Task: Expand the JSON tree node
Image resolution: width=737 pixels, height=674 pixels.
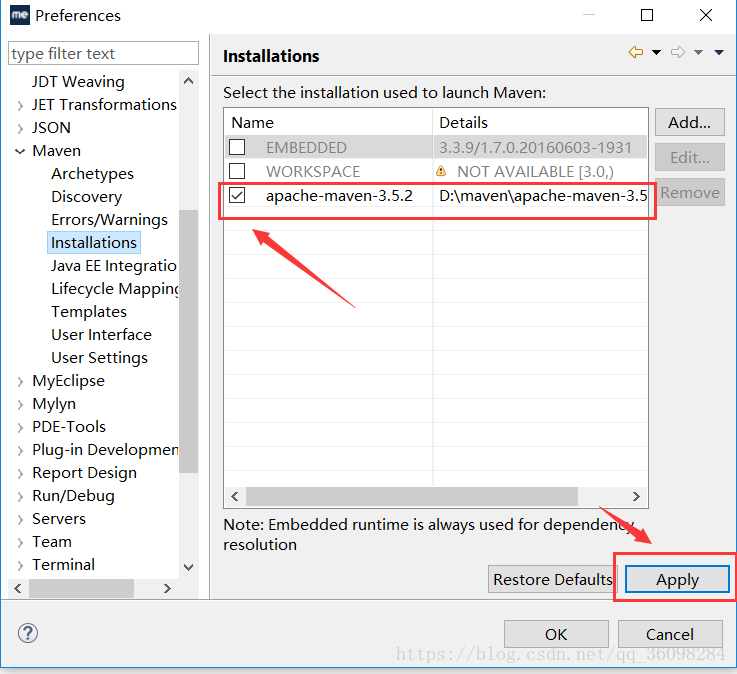Action: point(20,128)
